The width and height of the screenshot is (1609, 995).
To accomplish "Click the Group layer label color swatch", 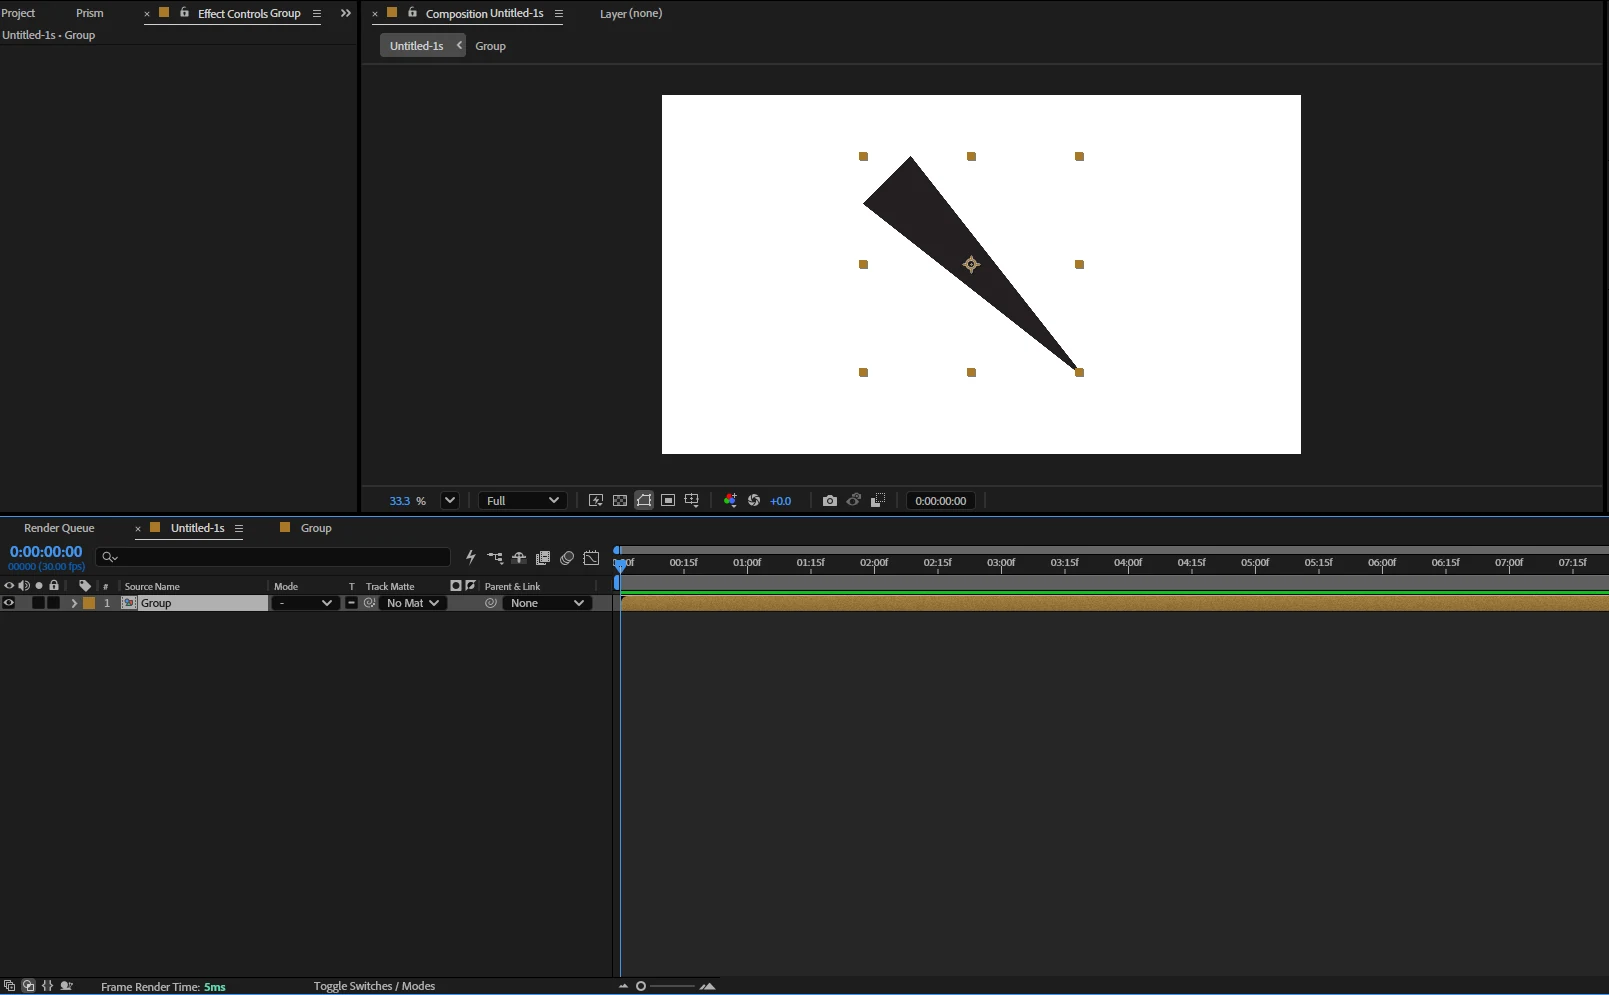I will point(89,603).
